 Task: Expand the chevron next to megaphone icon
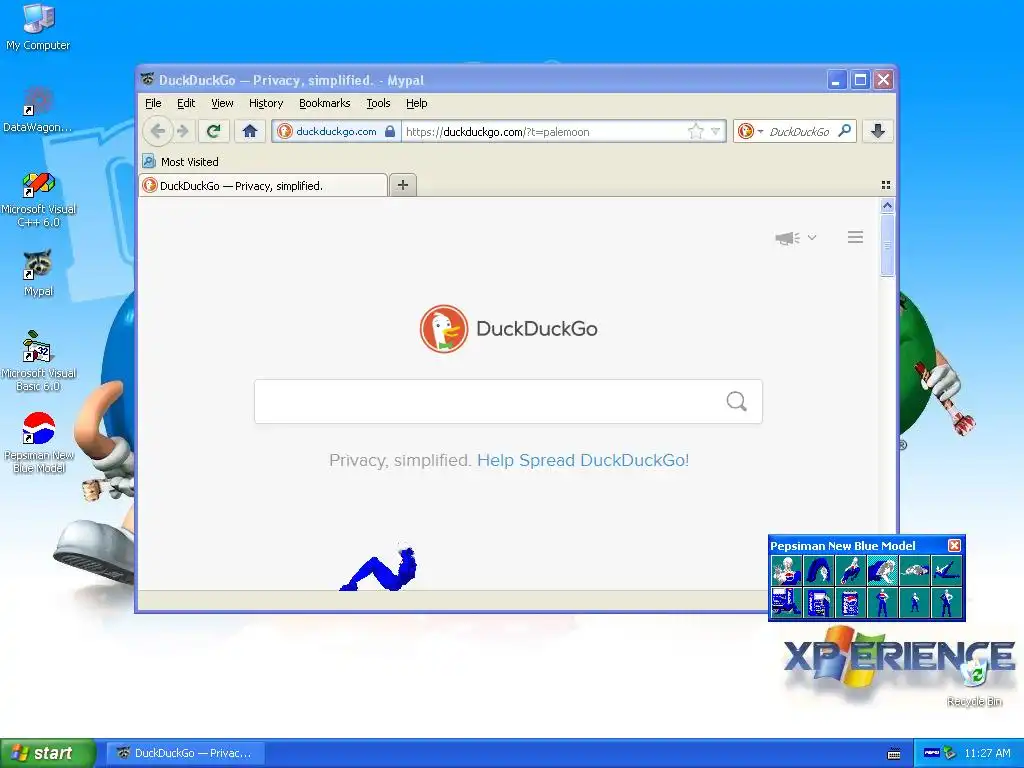coord(812,238)
